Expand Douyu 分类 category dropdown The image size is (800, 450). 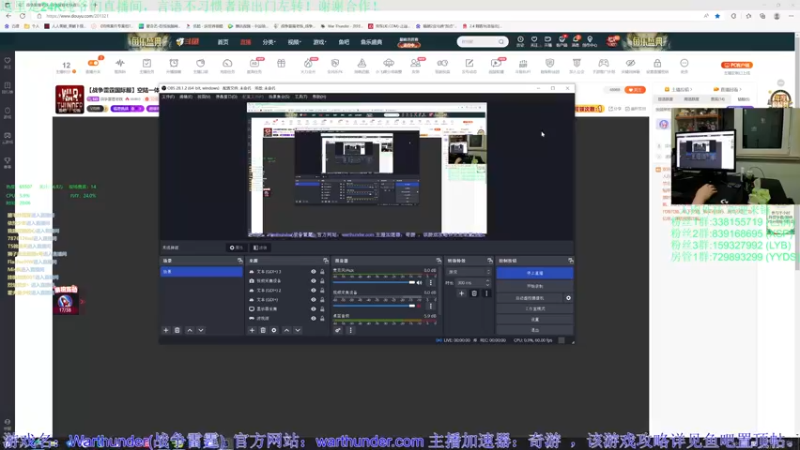pos(269,42)
